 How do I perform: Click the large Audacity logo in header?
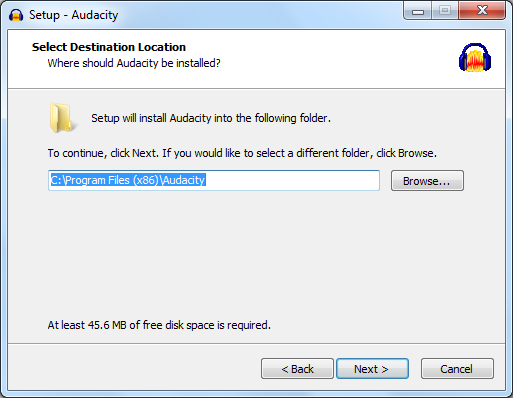tap(475, 57)
